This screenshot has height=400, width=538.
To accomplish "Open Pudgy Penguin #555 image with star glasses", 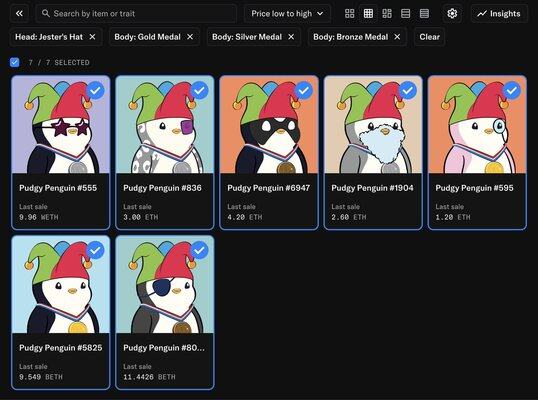I will point(61,125).
